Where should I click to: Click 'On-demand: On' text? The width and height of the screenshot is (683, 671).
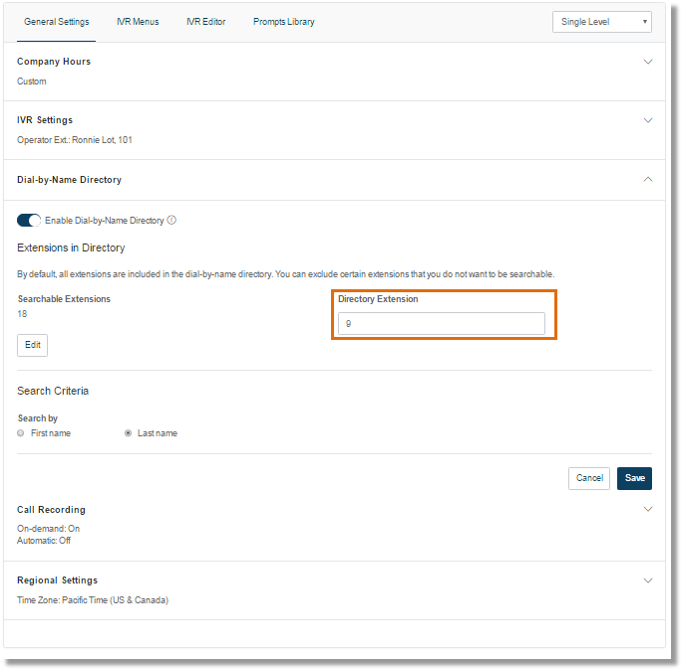[48, 529]
